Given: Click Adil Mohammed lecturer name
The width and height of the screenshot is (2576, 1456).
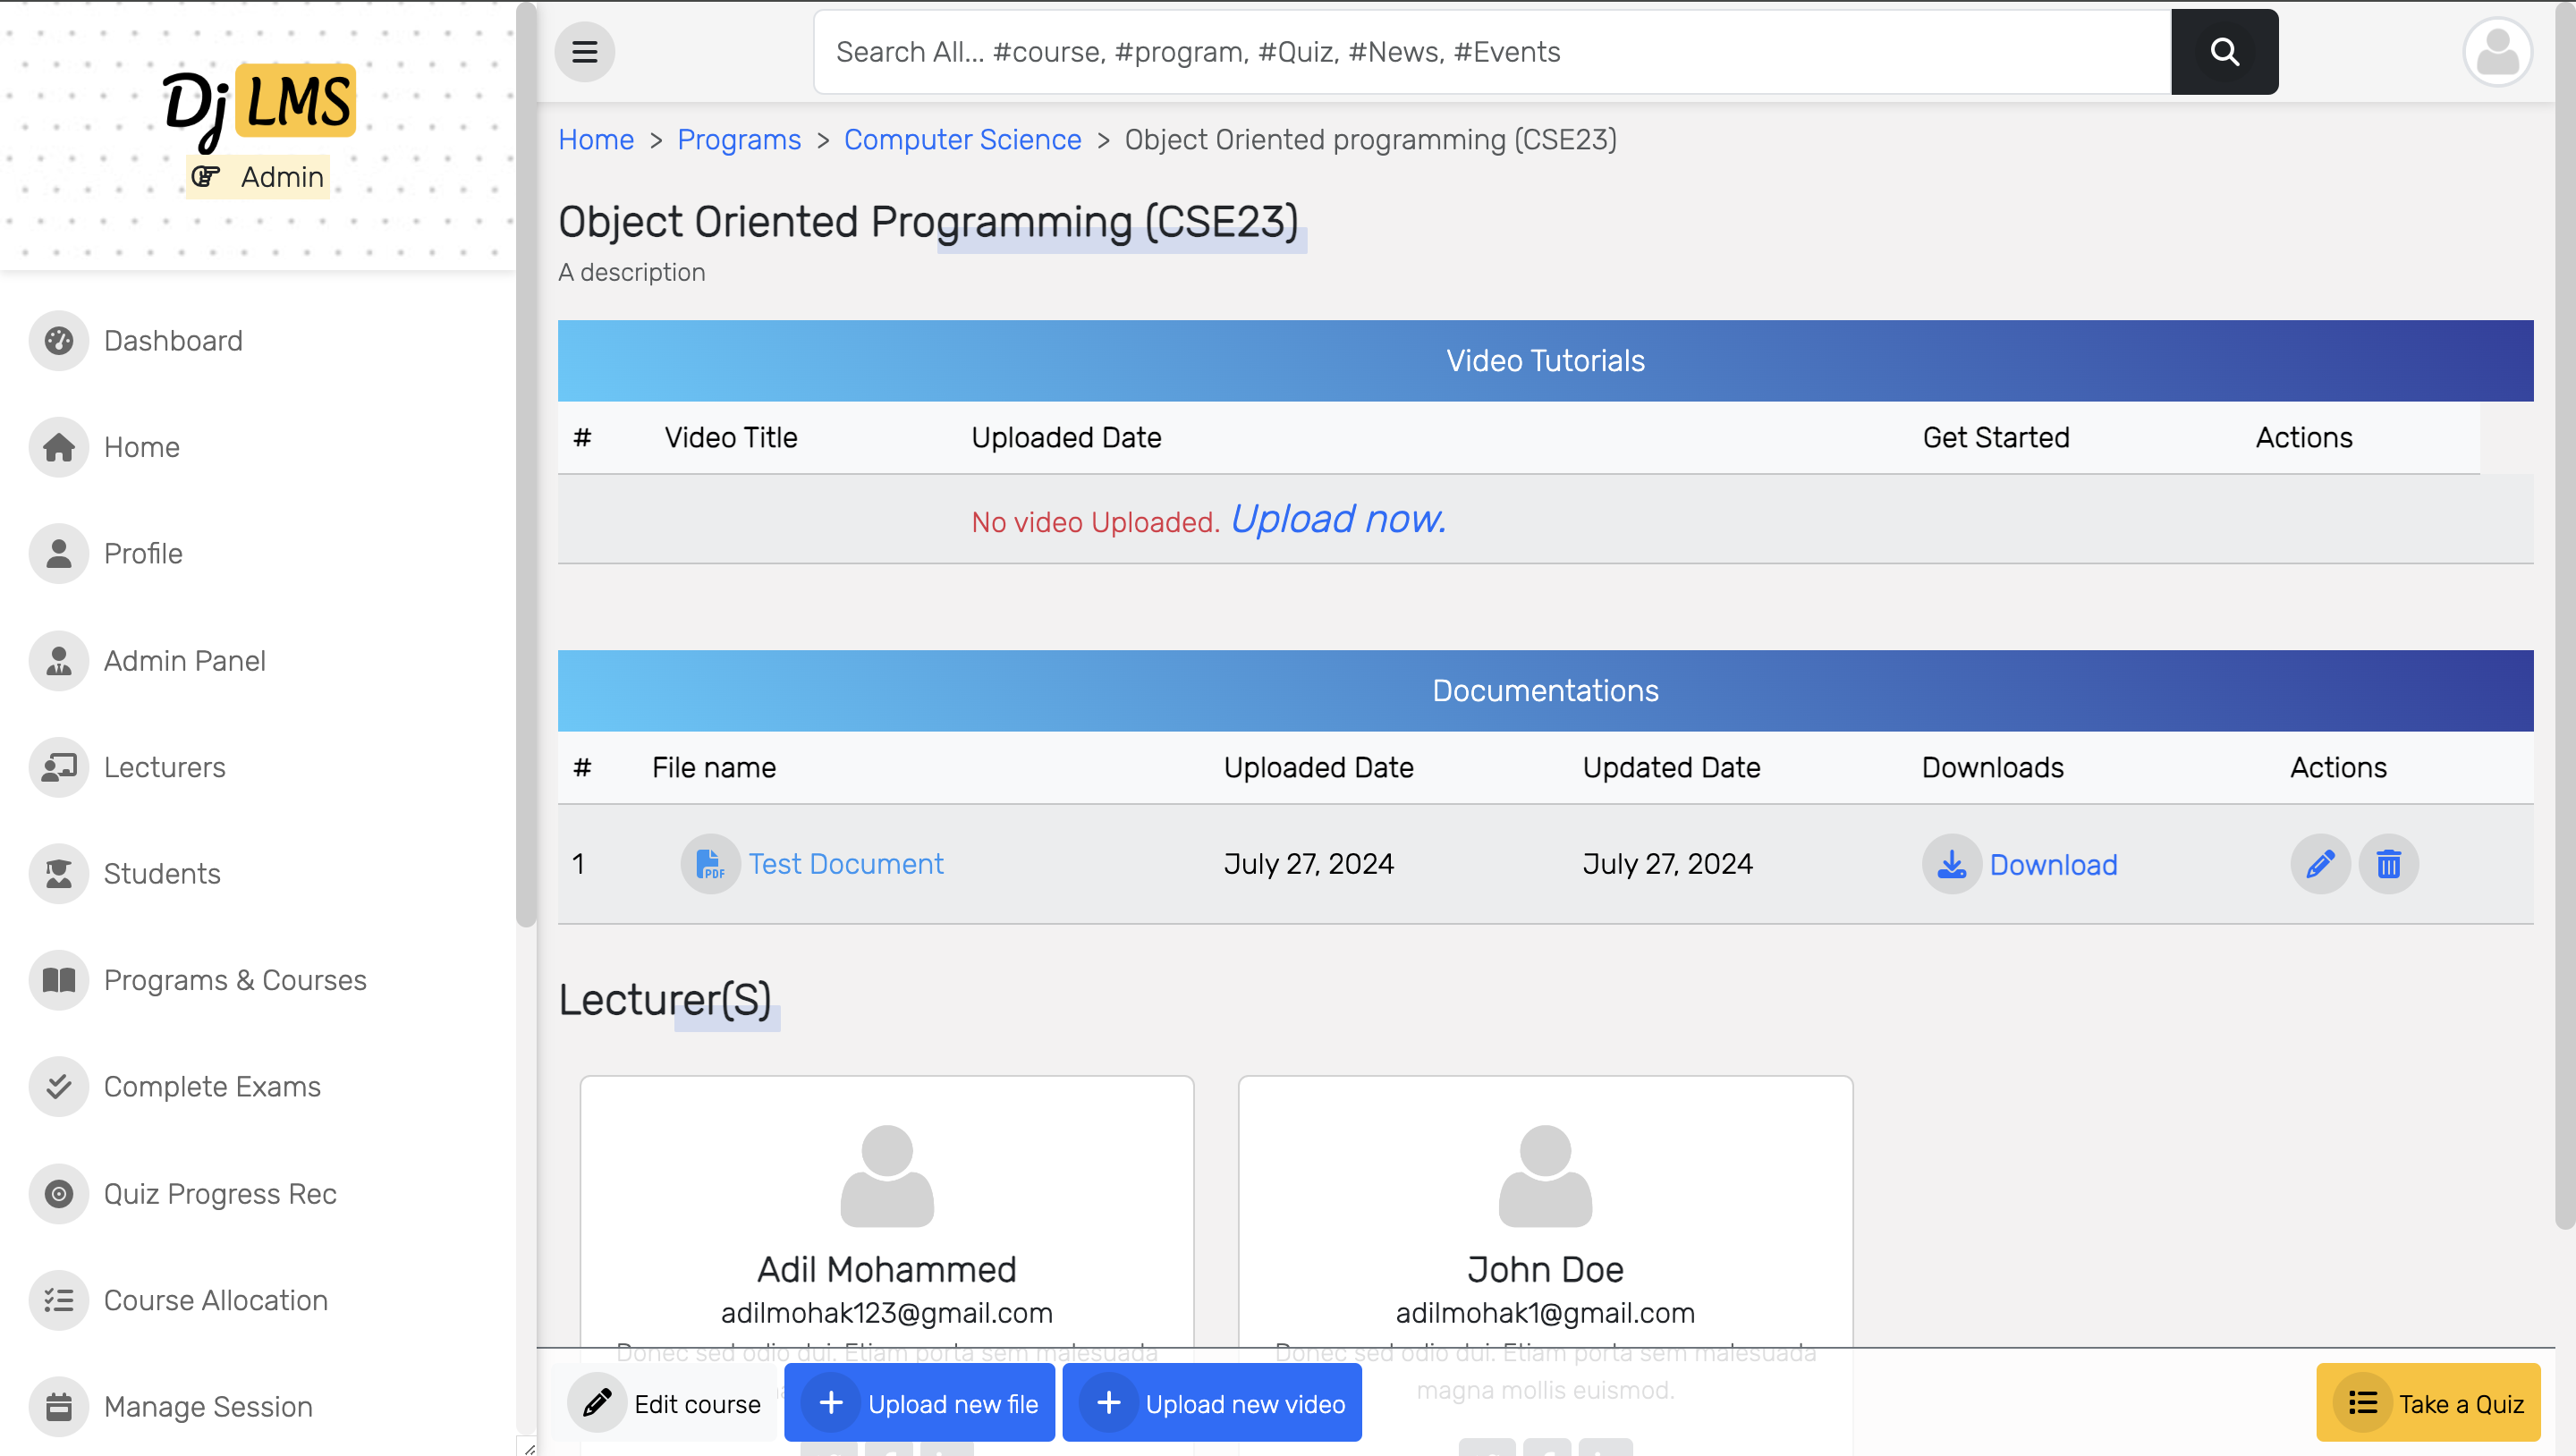Looking at the screenshot, I should click(887, 1270).
